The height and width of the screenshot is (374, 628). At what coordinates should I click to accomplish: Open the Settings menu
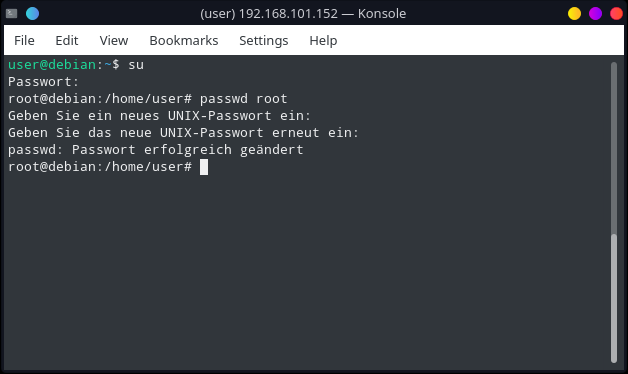(264, 40)
